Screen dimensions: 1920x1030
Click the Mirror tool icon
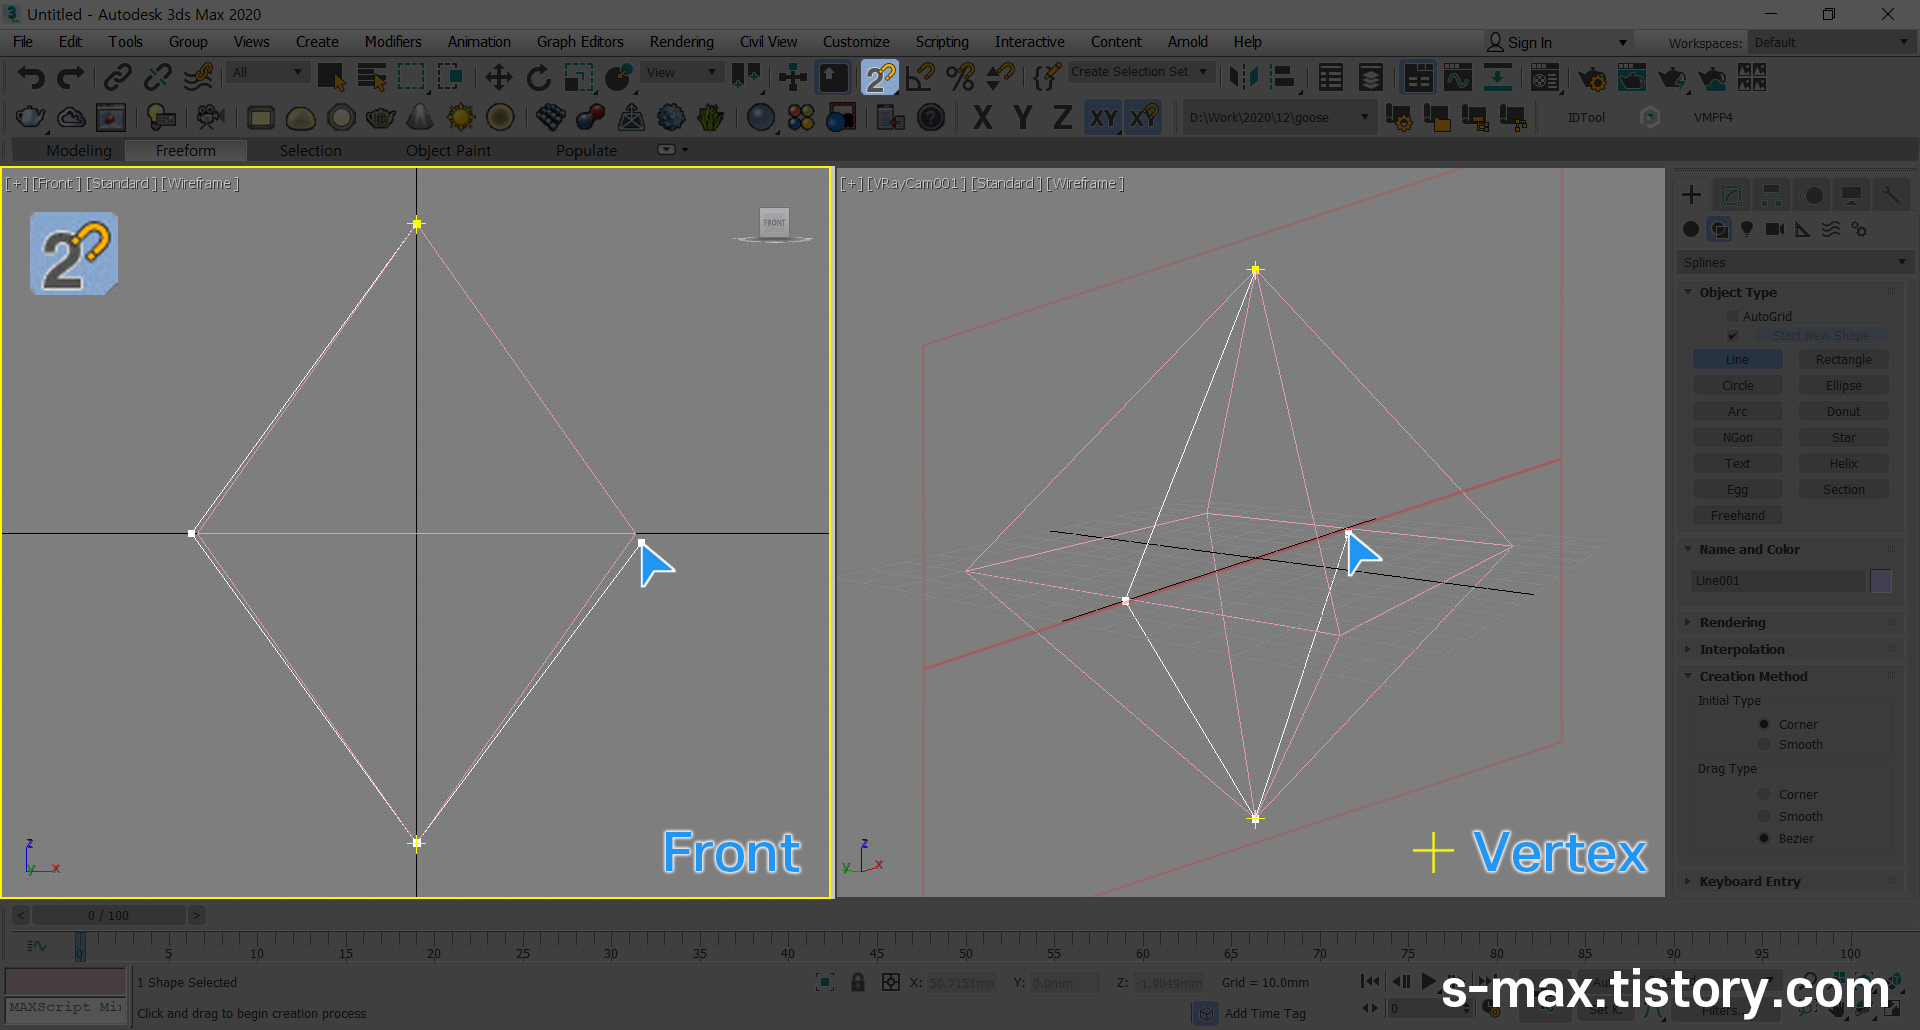point(1243,77)
